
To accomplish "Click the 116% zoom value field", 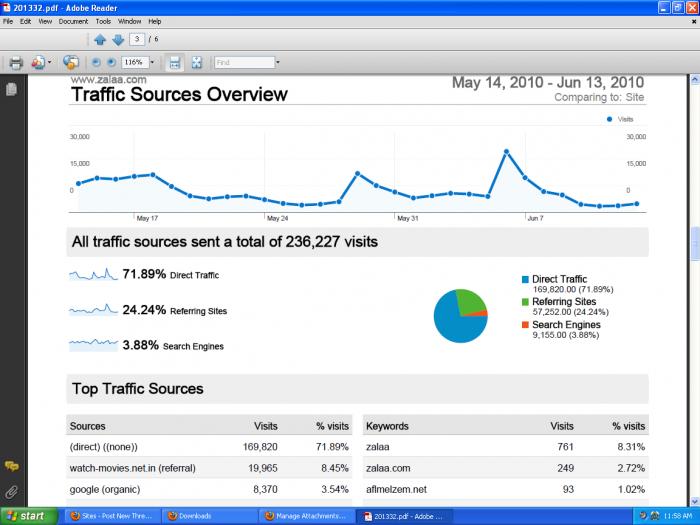I will 134,62.
